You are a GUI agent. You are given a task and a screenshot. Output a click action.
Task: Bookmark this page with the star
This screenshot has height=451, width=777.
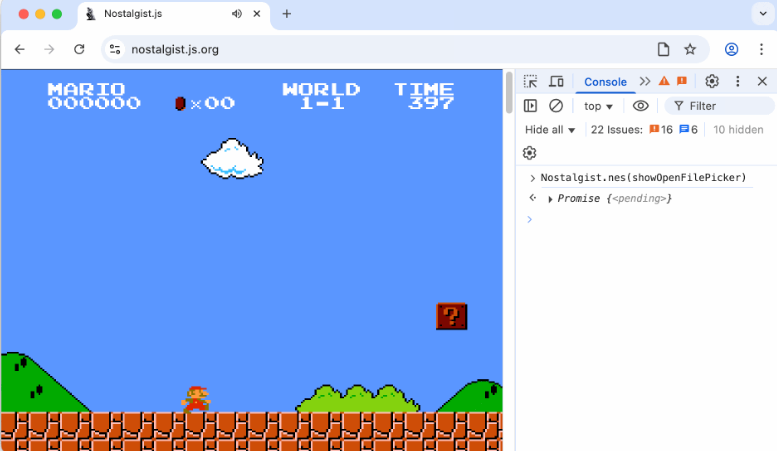pyautogui.click(x=690, y=49)
